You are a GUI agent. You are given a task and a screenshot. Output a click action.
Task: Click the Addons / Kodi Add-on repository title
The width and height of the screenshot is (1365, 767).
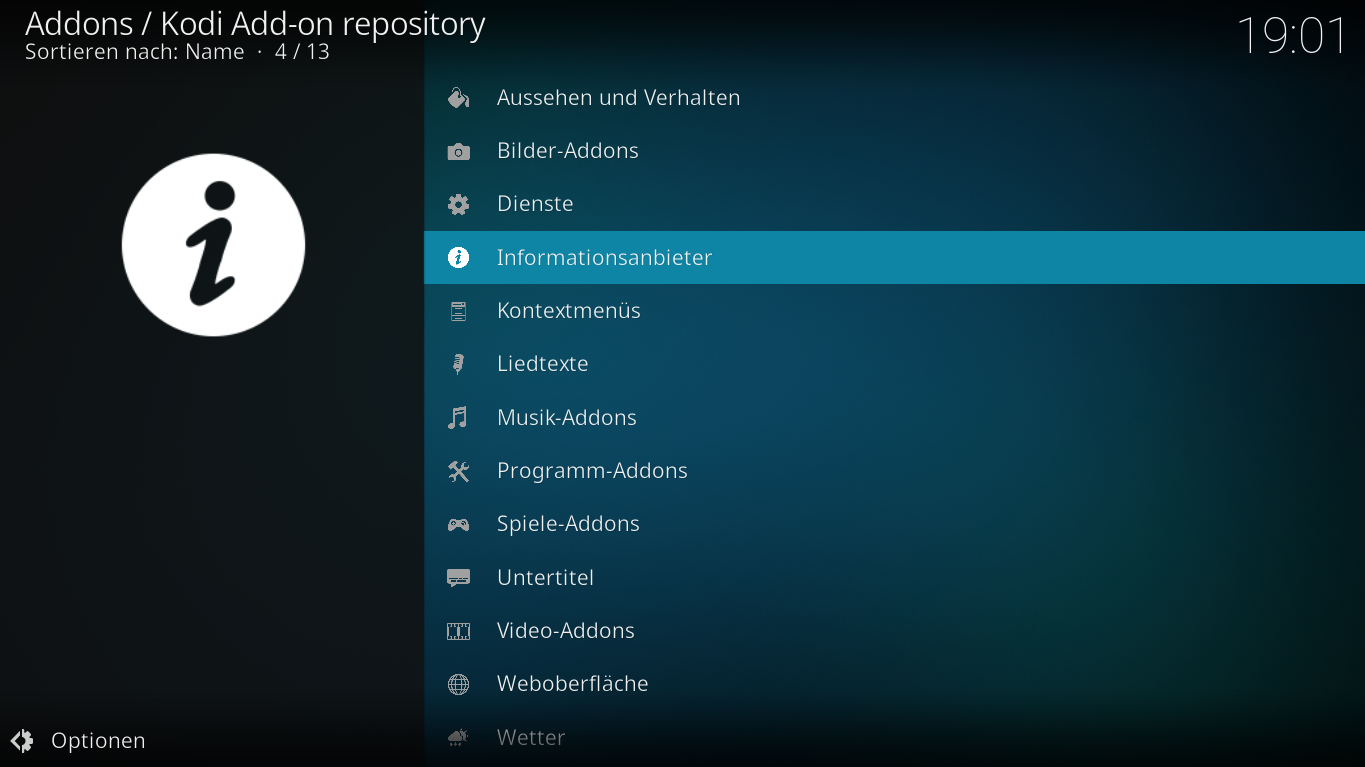click(255, 23)
